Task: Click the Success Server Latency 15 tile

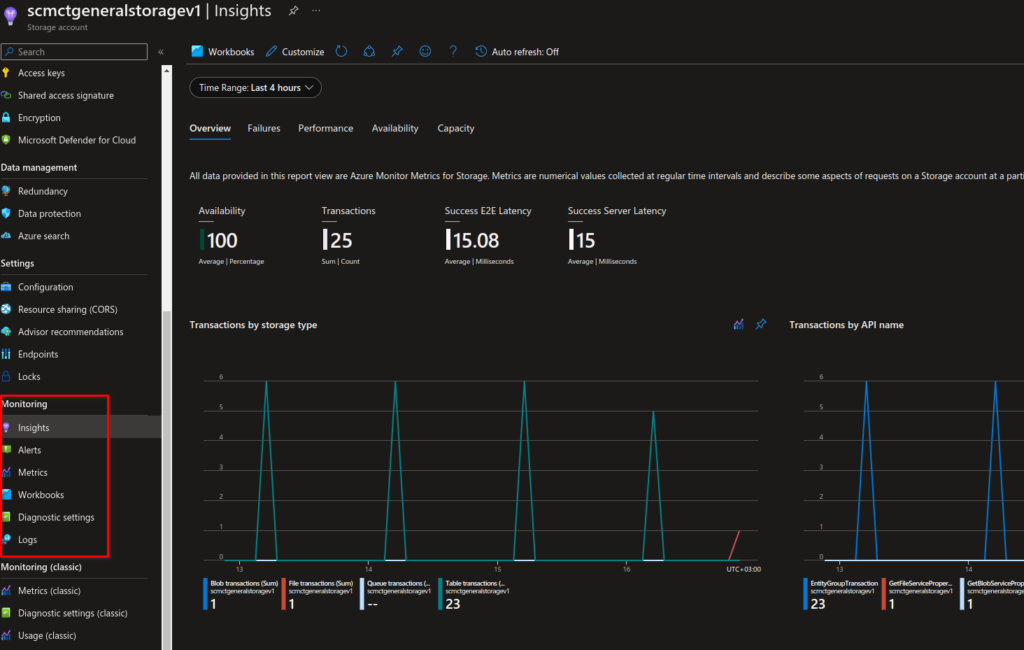Action: pyautogui.click(x=617, y=235)
